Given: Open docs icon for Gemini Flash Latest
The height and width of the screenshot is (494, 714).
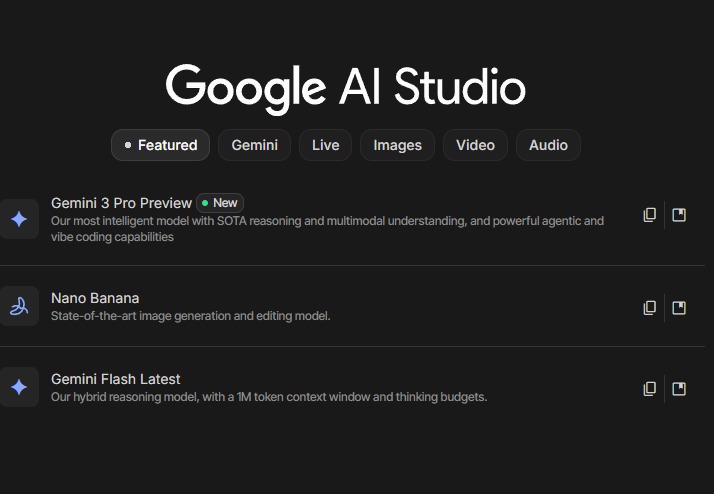Looking at the screenshot, I should 679,388.
